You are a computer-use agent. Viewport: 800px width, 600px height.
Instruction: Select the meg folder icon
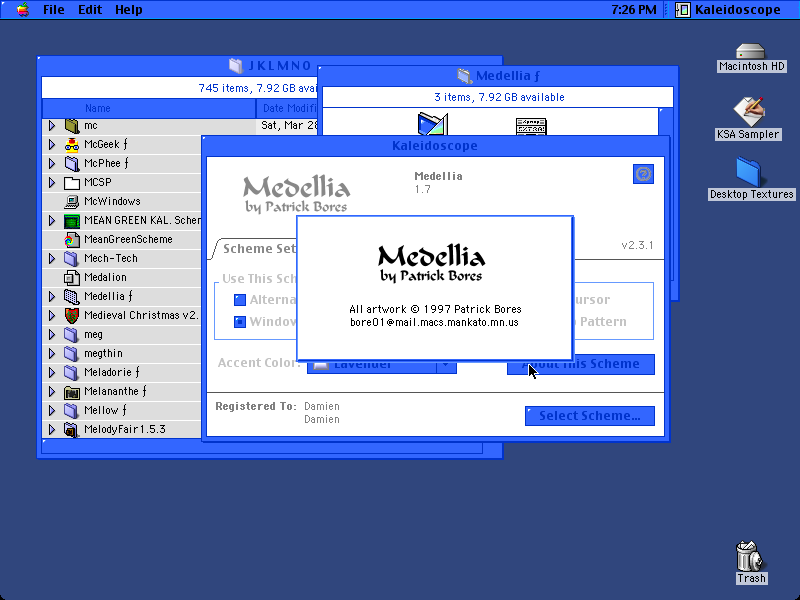point(72,334)
